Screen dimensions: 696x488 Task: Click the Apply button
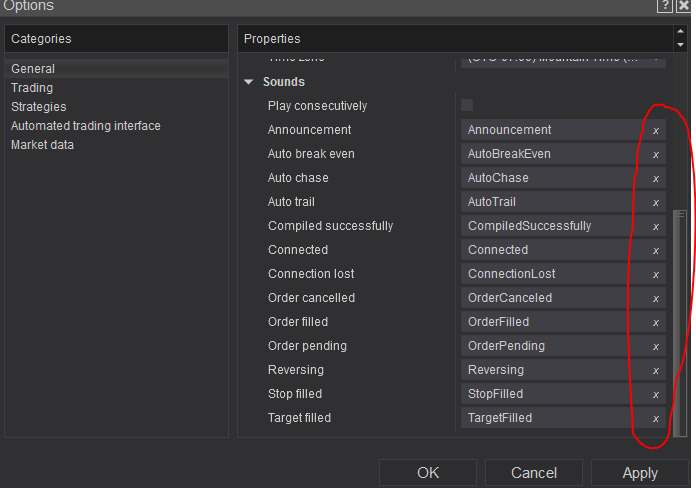click(x=640, y=473)
